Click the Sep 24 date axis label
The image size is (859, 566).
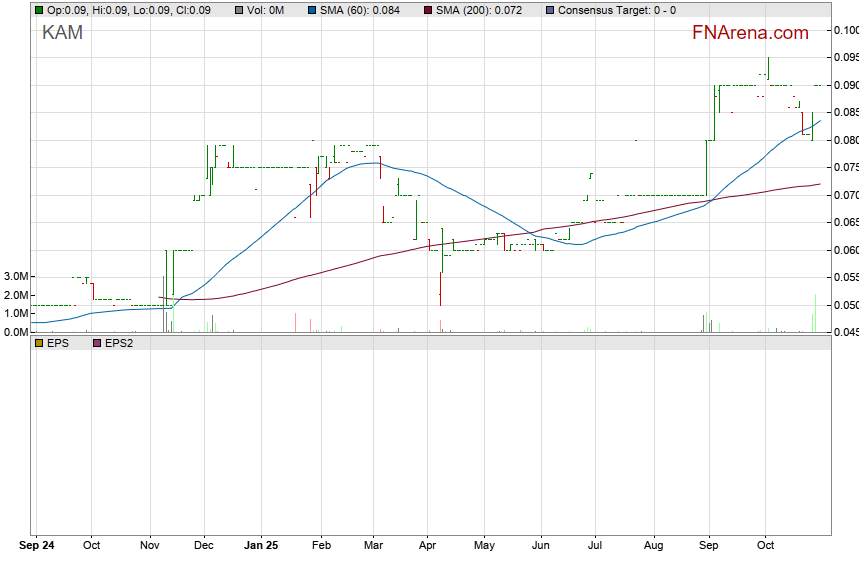pos(37,546)
